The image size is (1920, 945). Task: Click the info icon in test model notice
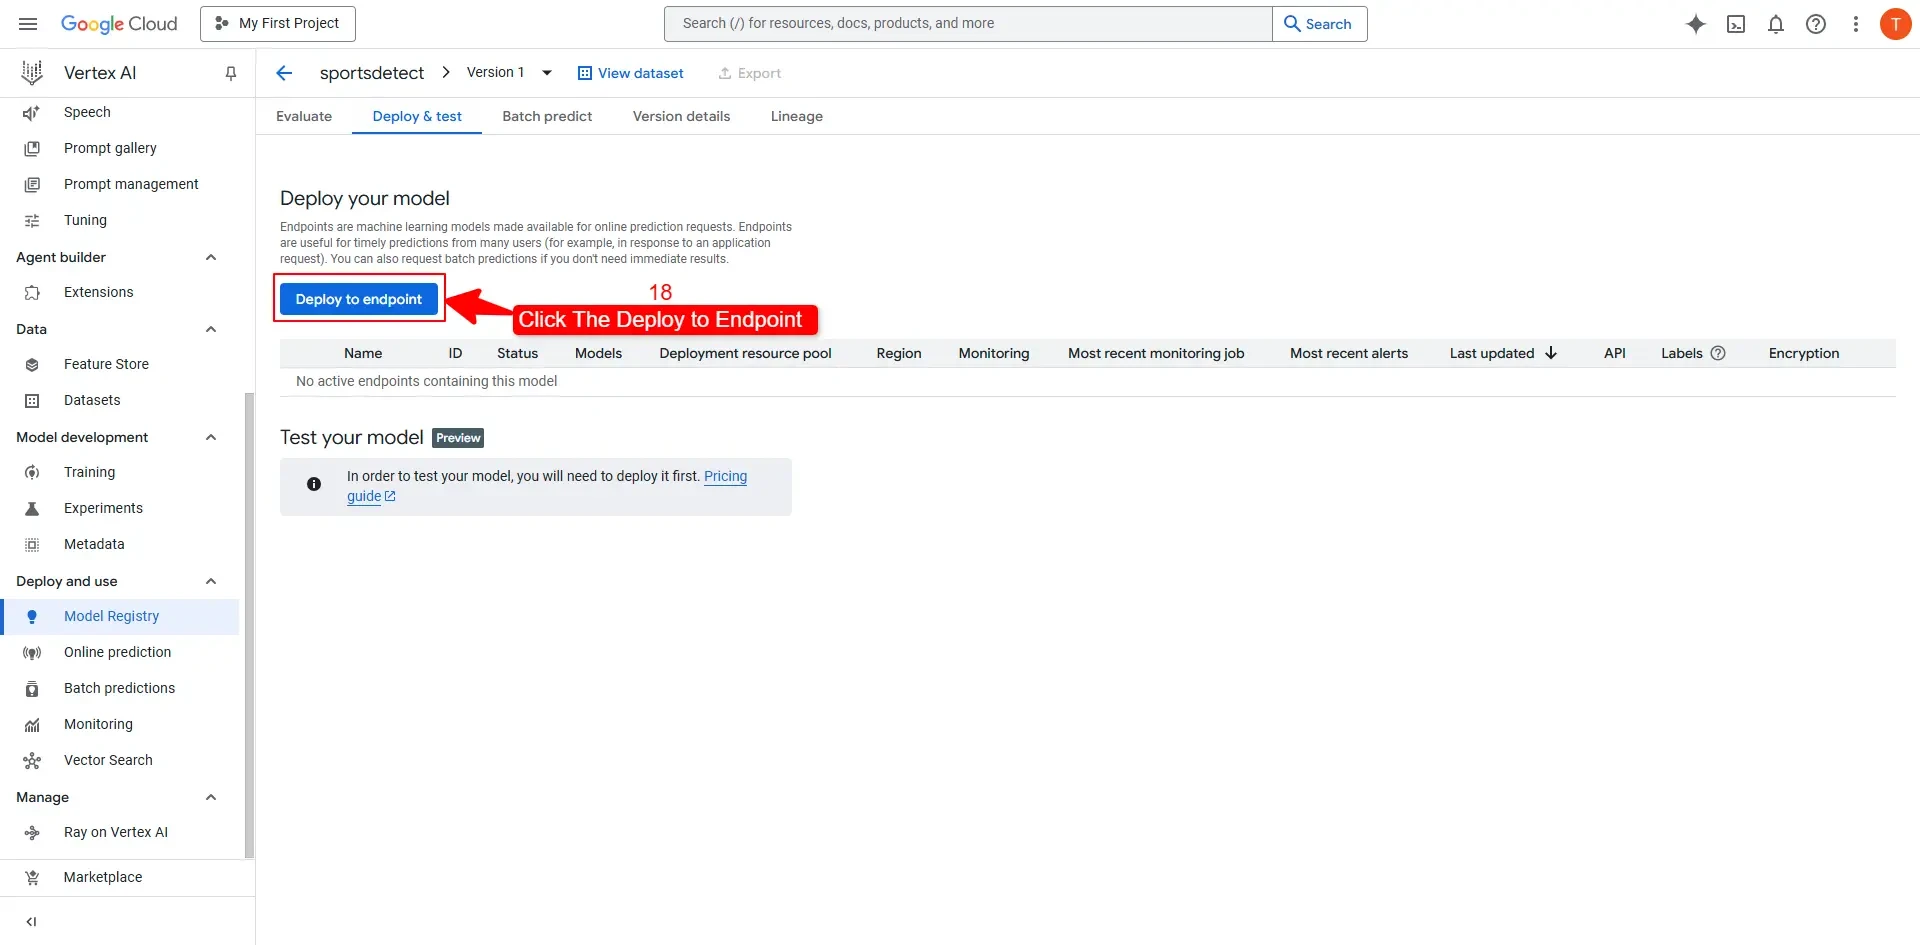pyautogui.click(x=314, y=484)
